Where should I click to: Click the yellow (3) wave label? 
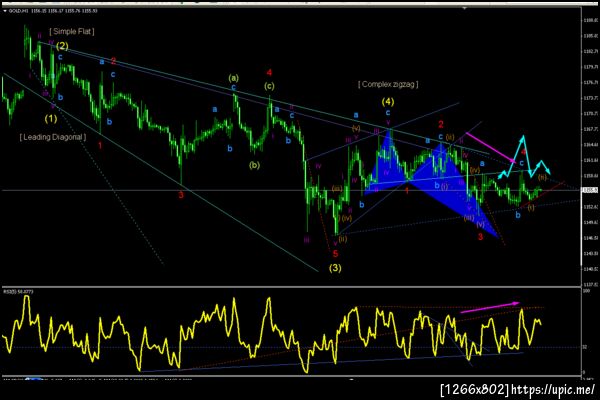[335, 268]
